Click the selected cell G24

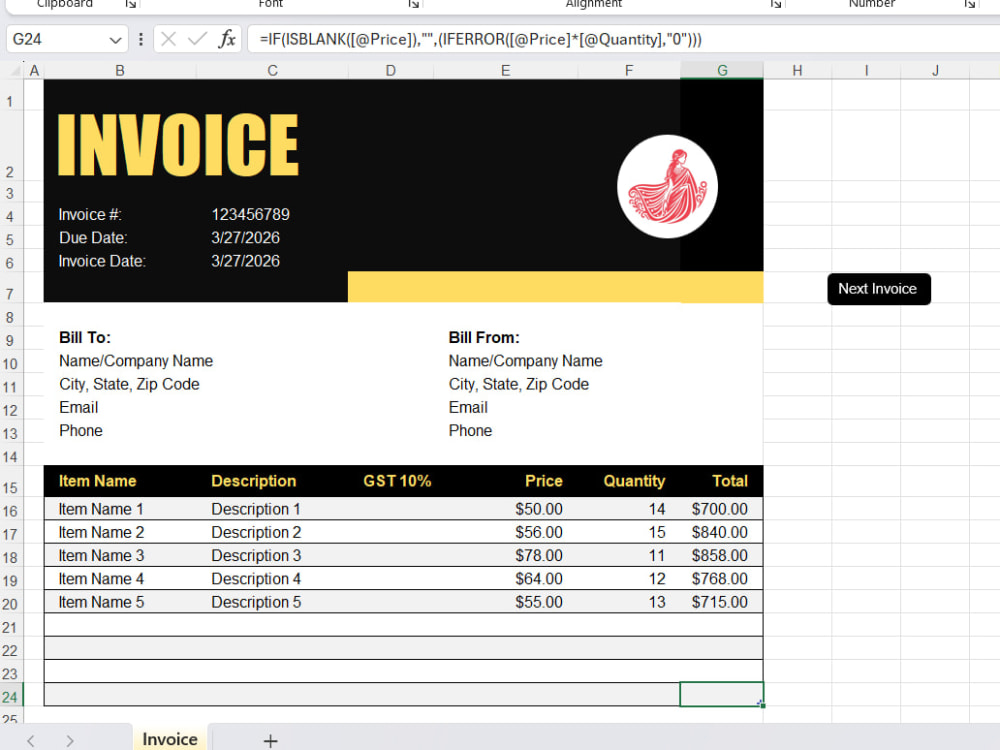pyautogui.click(x=722, y=695)
